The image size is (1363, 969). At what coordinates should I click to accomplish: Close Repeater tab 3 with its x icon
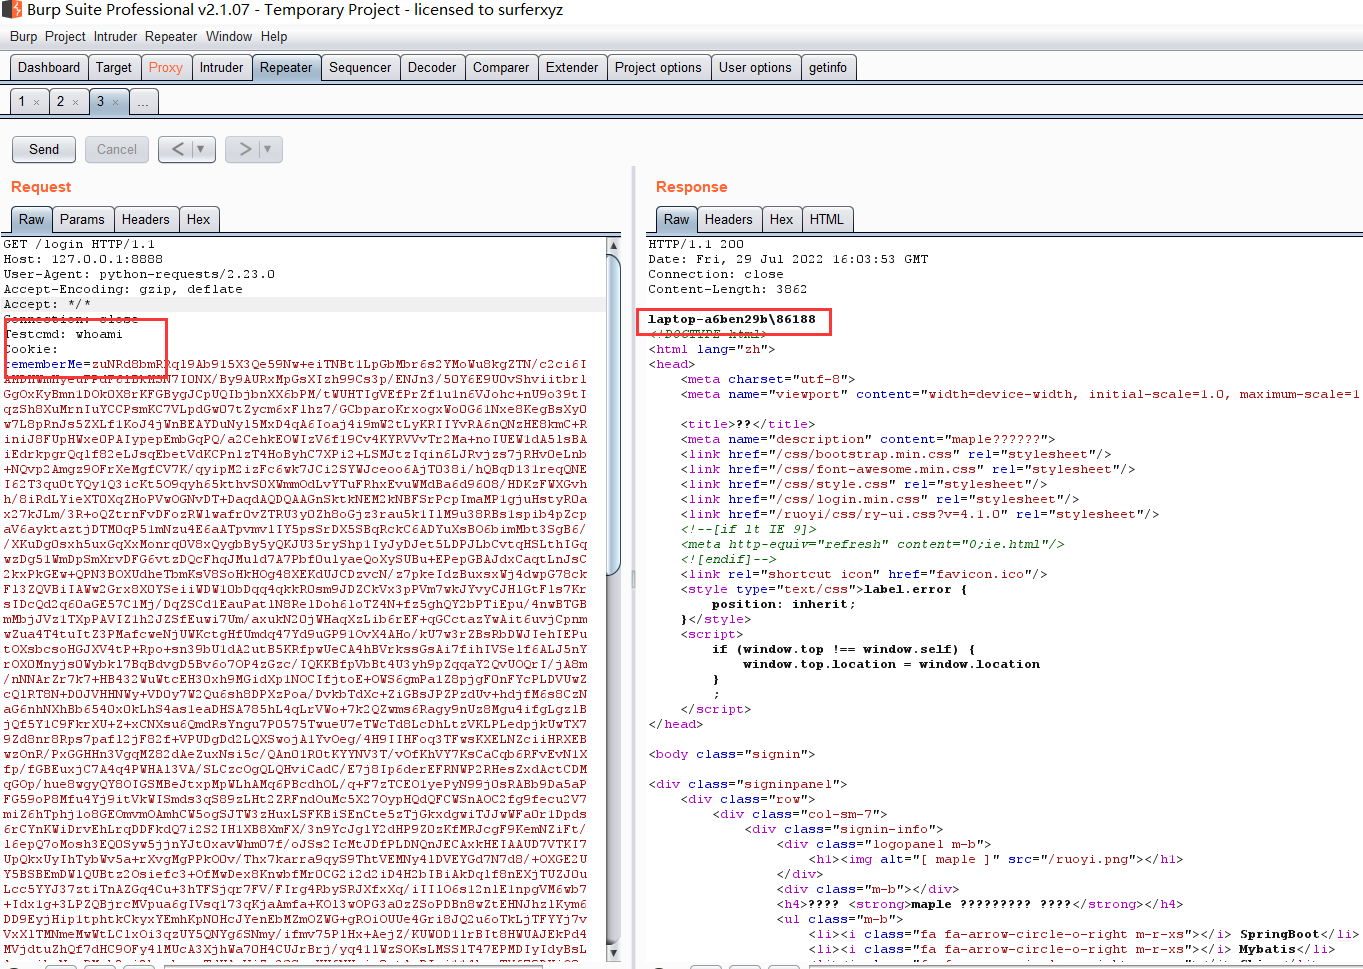(x=115, y=102)
